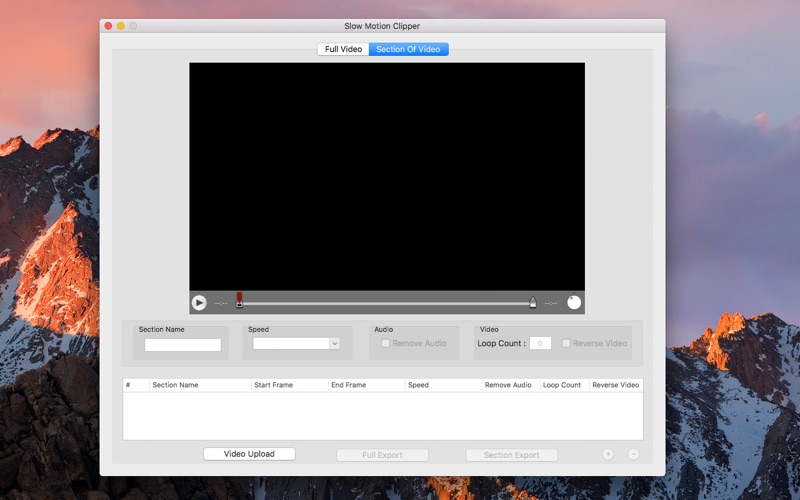Switch to the Full Video tab
This screenshot has height=500, width=800.
click(343, 49)
